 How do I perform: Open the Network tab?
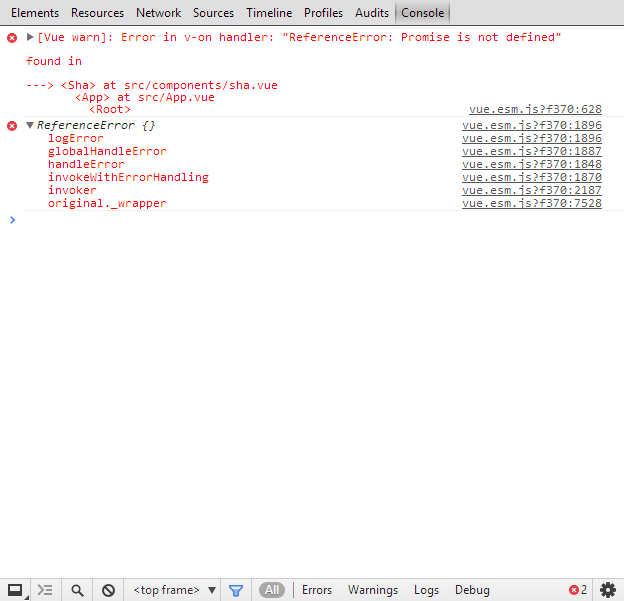tap(158, 13)
